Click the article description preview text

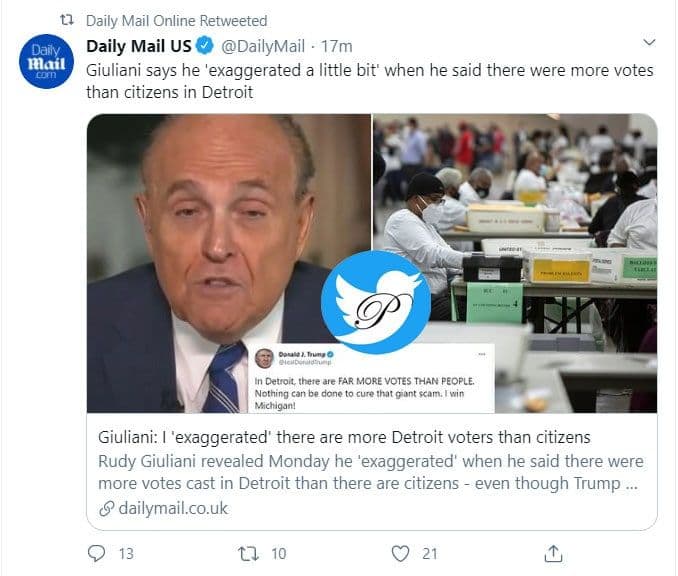pyautogui.click(x=370, y=472)
